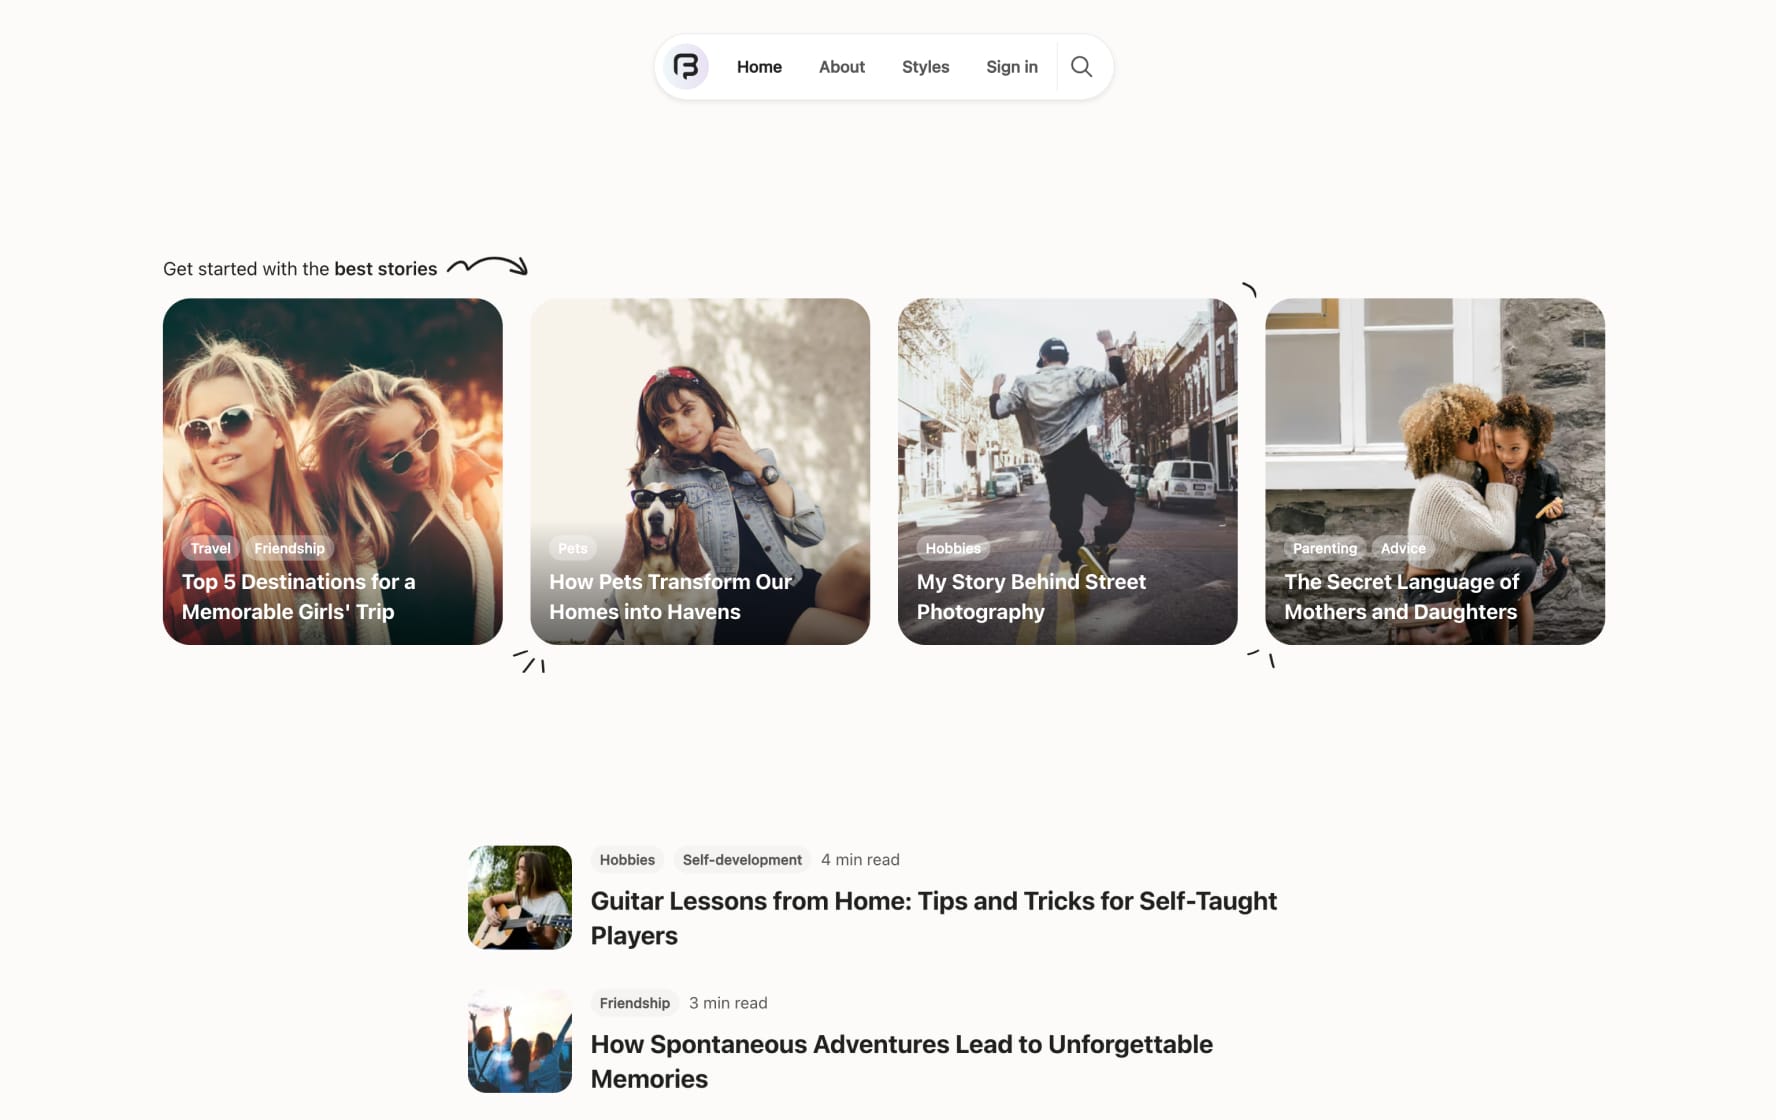Click the Sign in link

1012,66
